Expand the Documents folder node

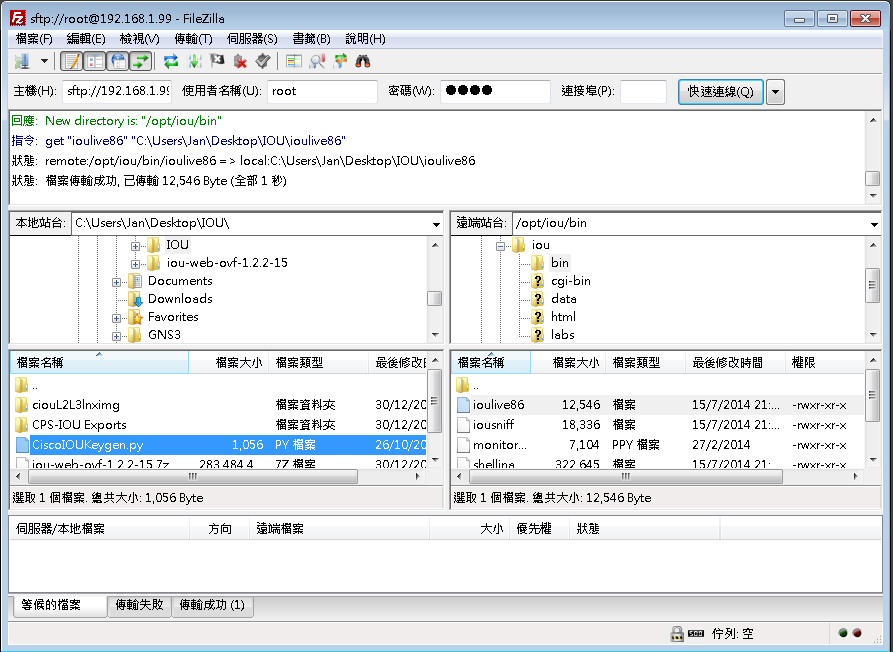click(x=116, y=282)
